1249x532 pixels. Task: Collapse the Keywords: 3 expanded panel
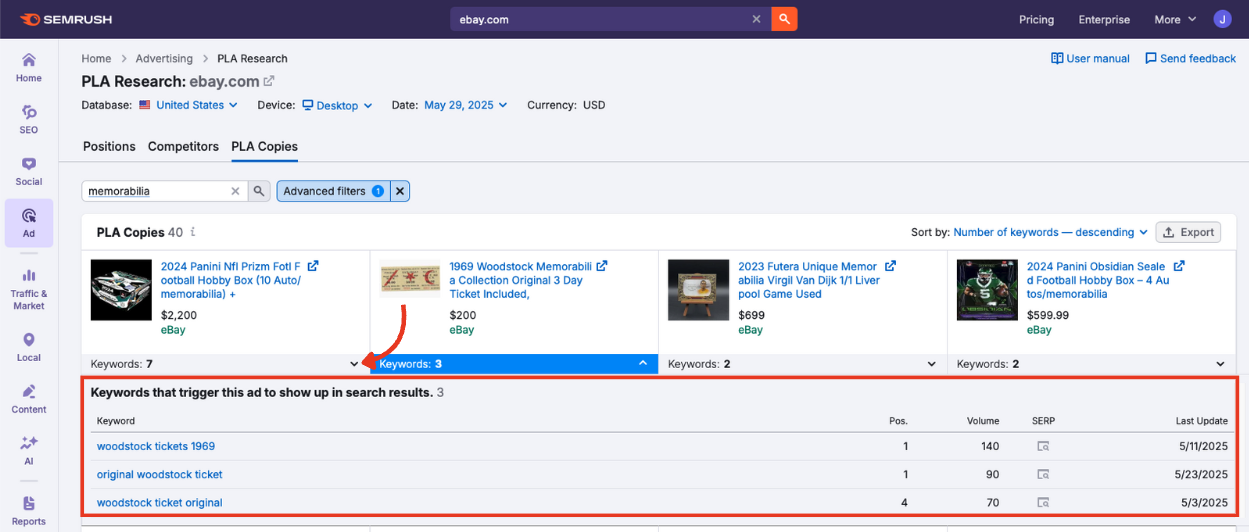click(x=643, y=364)
